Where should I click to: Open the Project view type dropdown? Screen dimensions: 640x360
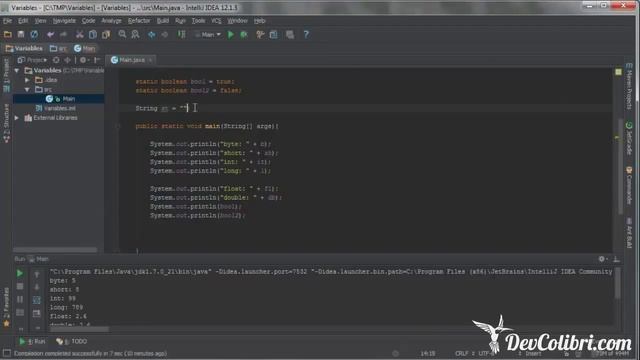pos(32,60)
